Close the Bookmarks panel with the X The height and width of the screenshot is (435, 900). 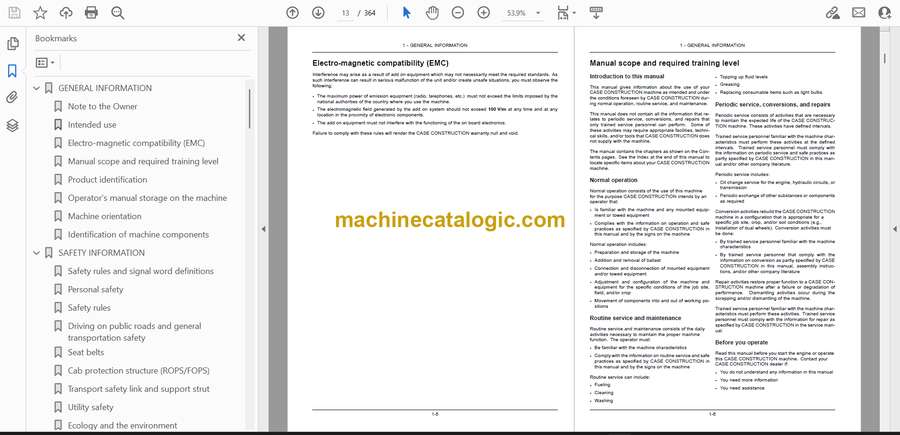[242, 38]
